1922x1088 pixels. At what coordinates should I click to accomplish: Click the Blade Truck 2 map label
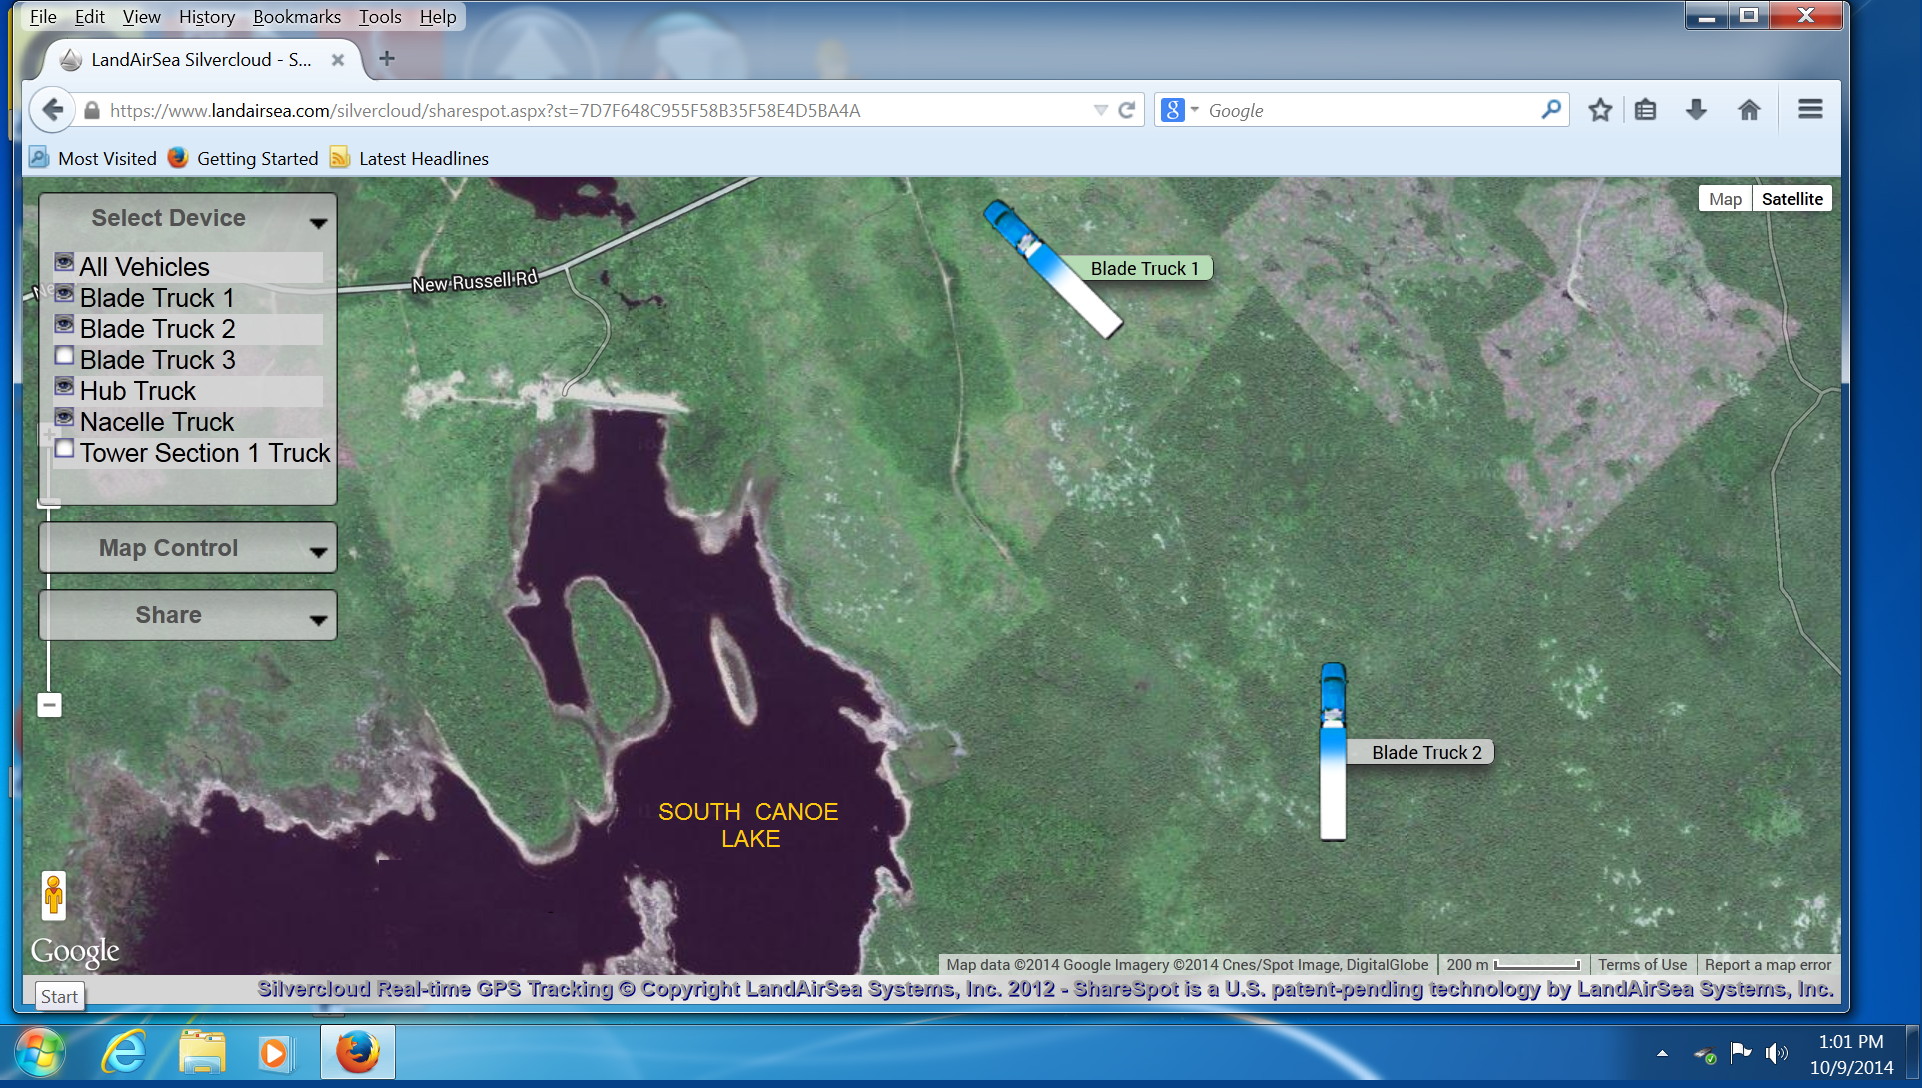[1426, 752]
